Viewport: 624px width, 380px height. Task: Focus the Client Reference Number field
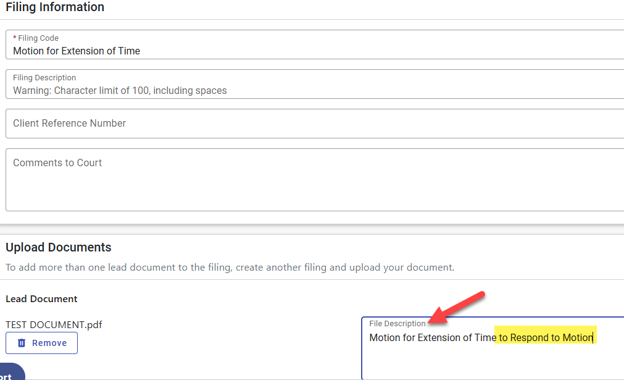click(x=314, y=124)
